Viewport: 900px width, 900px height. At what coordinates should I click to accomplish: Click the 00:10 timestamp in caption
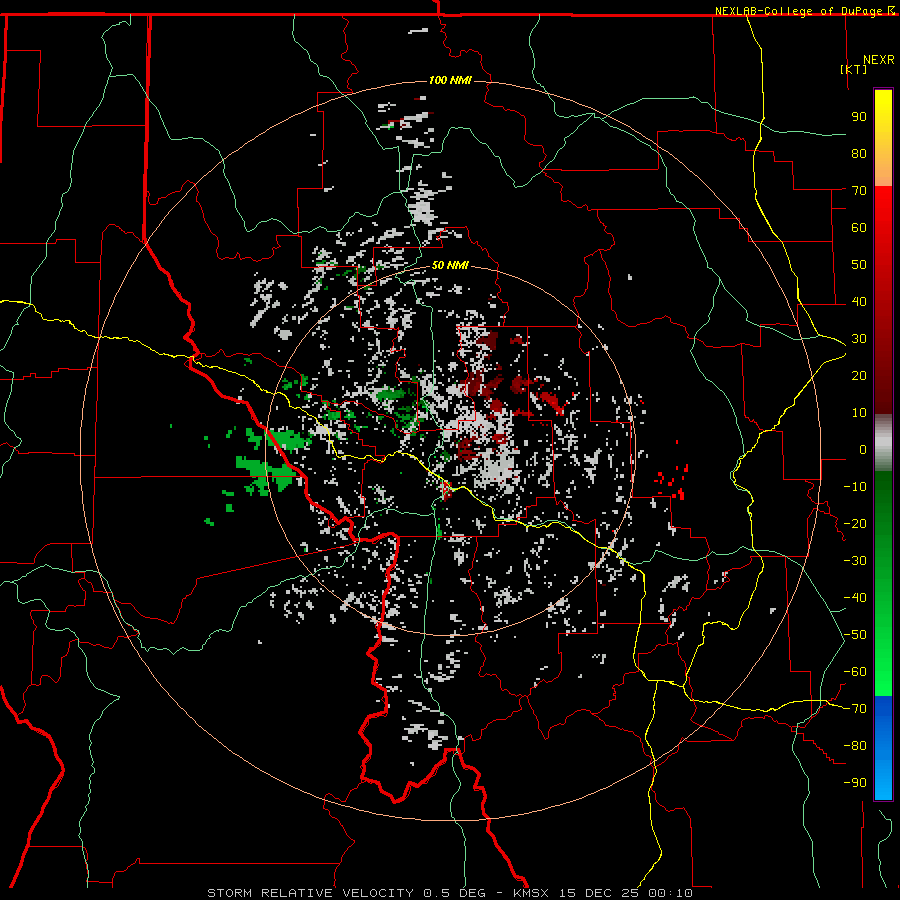[x=670, y=893]
